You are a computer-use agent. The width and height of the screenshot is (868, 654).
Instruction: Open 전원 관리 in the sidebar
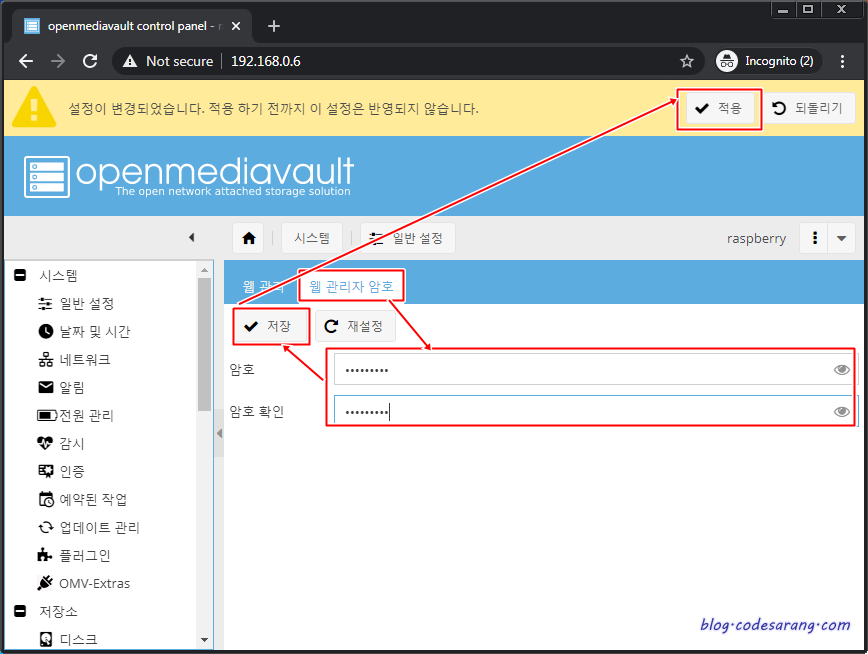(75, 415)
